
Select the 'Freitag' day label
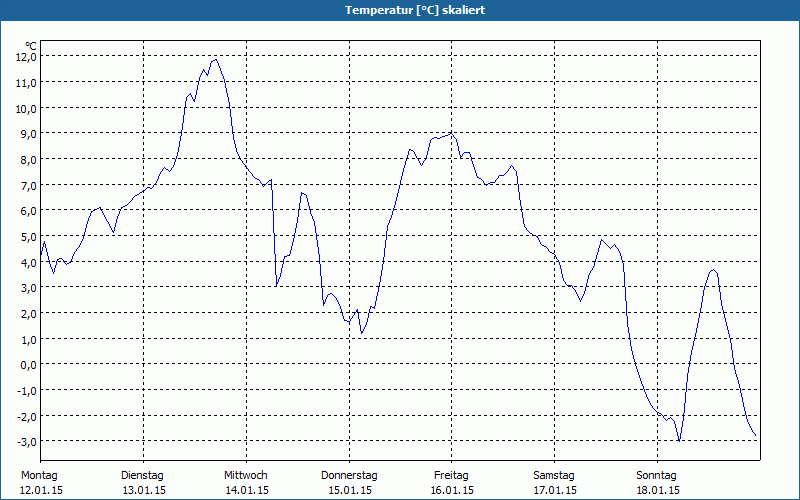[x=451, y=476]
